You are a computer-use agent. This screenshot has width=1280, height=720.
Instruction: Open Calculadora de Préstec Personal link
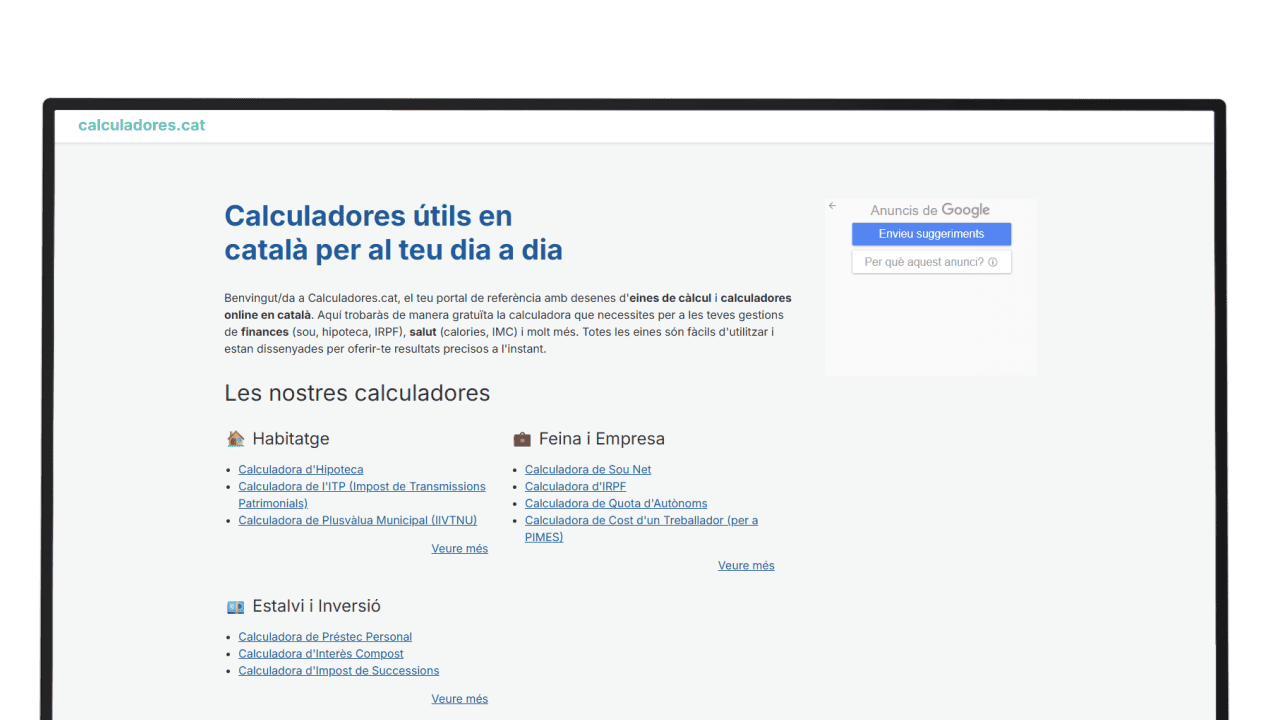pos(325,637)
